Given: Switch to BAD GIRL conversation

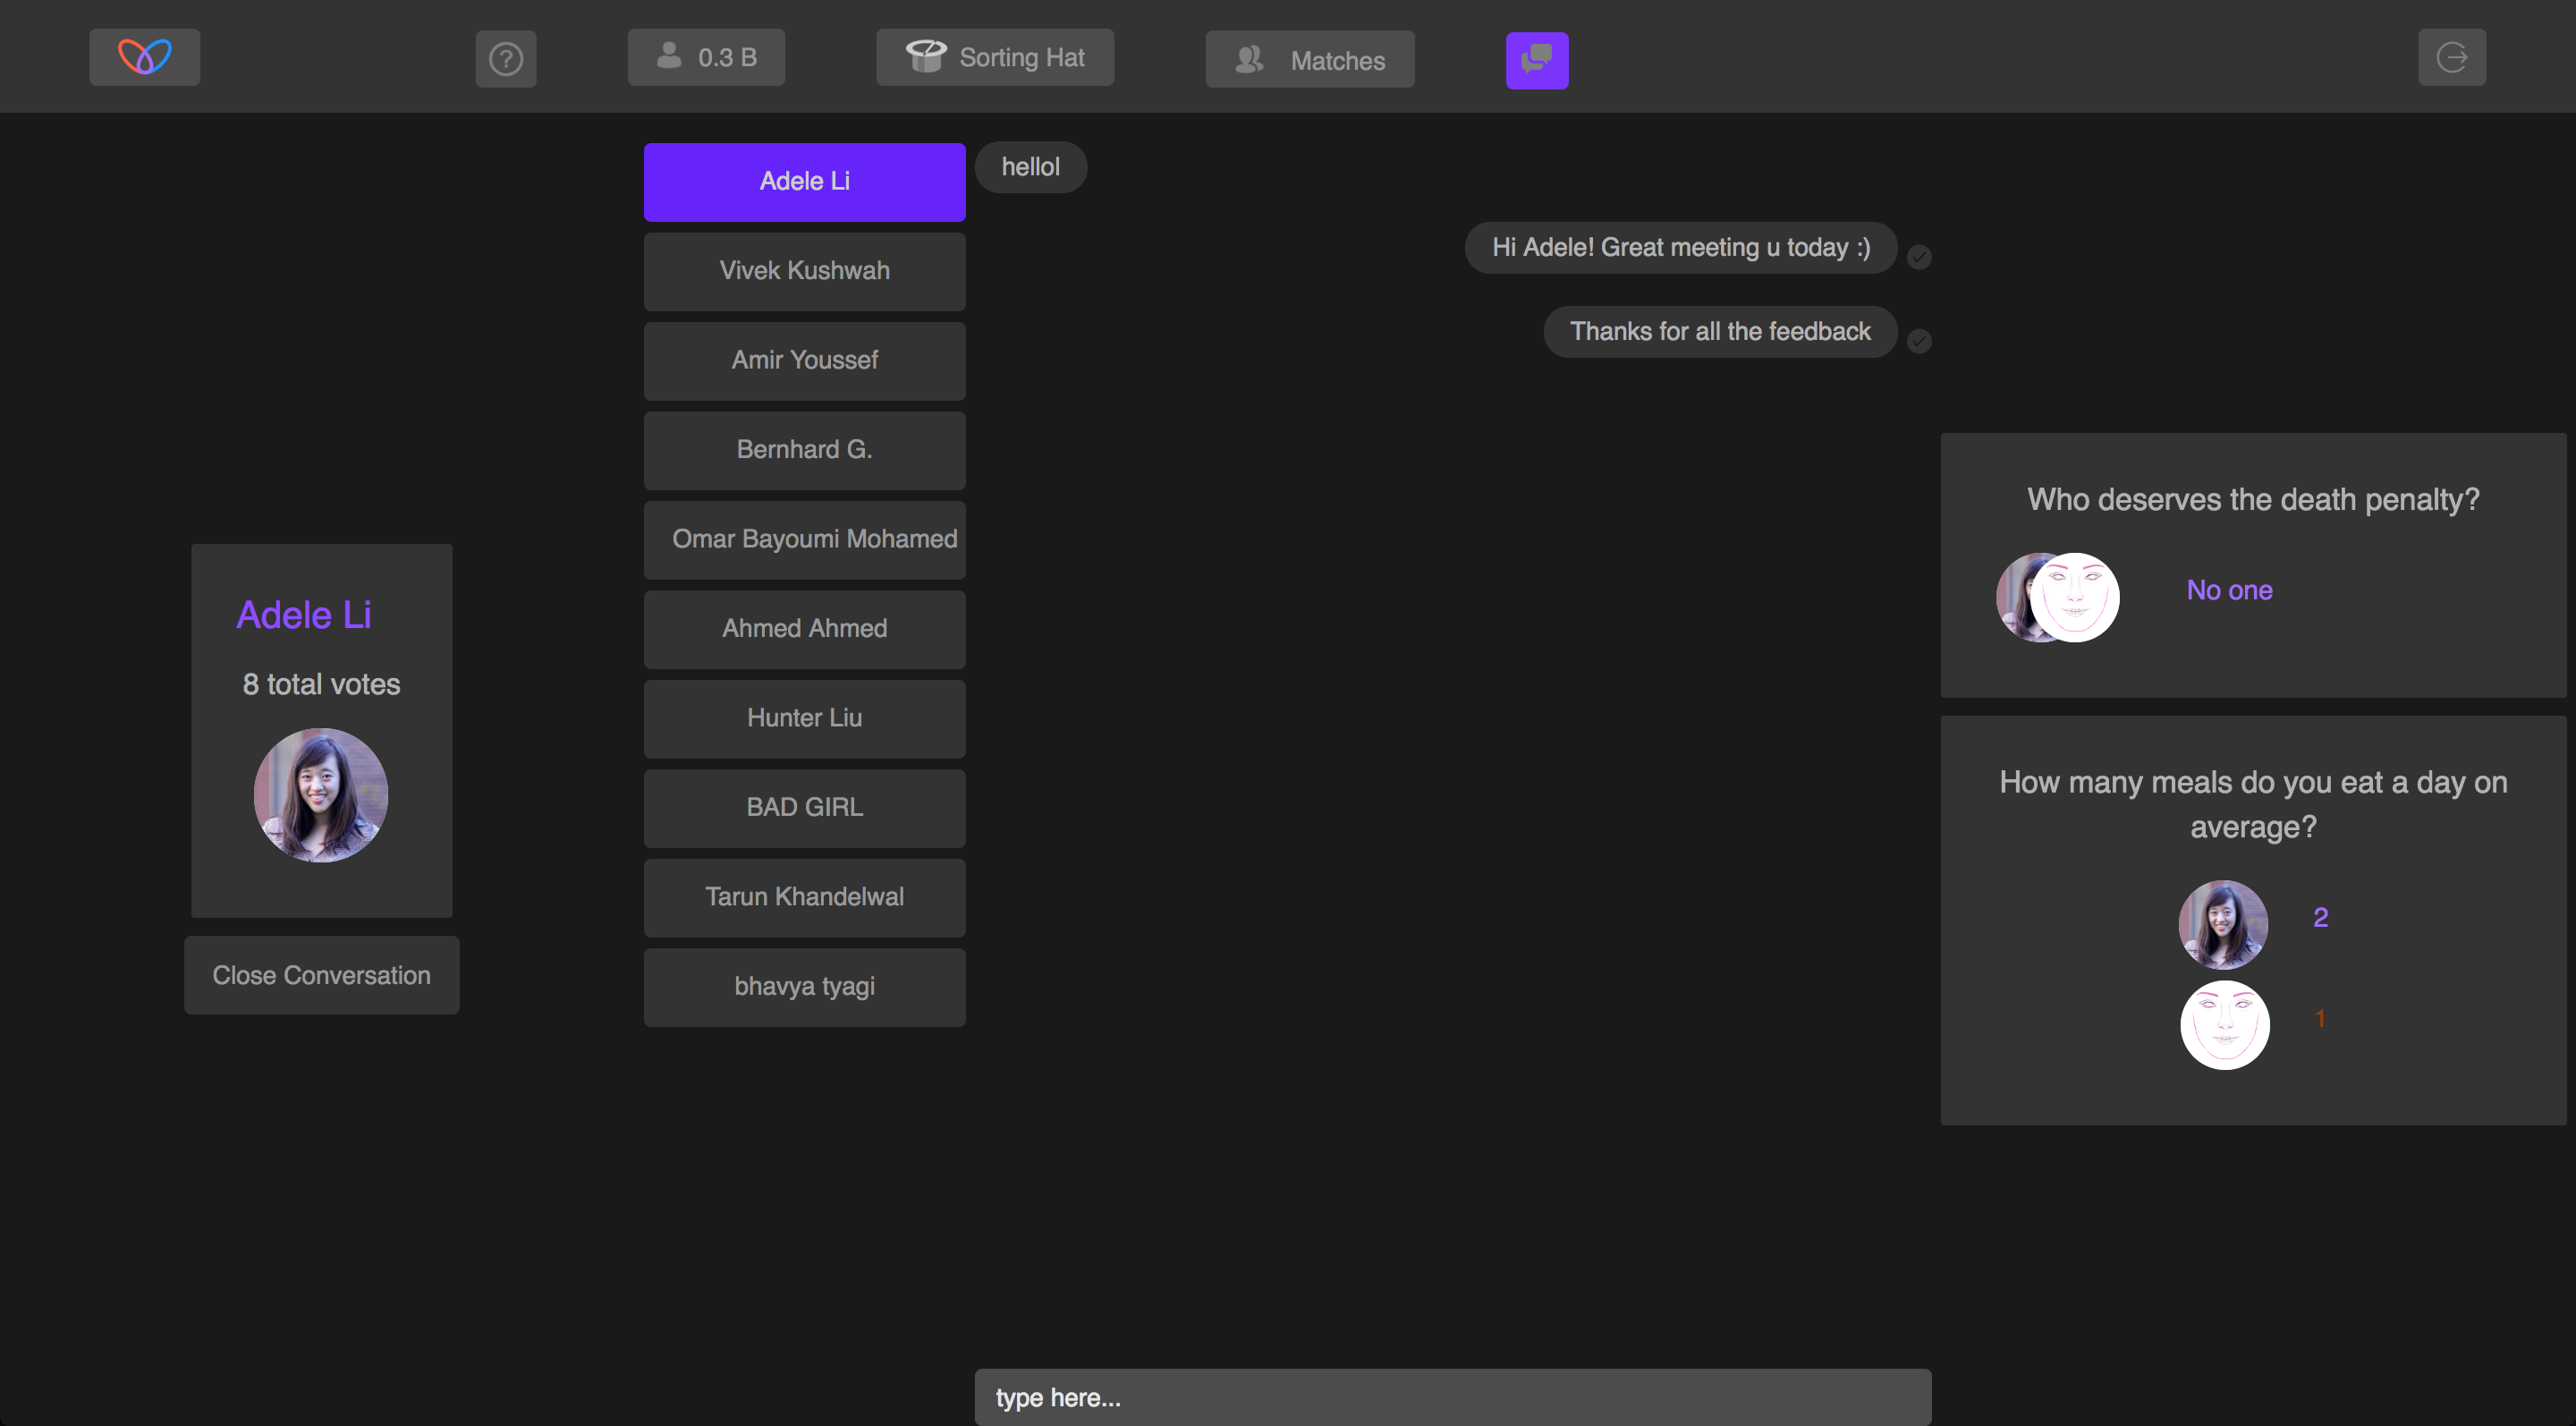Looking at the screenshot, I should click(x=804, y=807).
